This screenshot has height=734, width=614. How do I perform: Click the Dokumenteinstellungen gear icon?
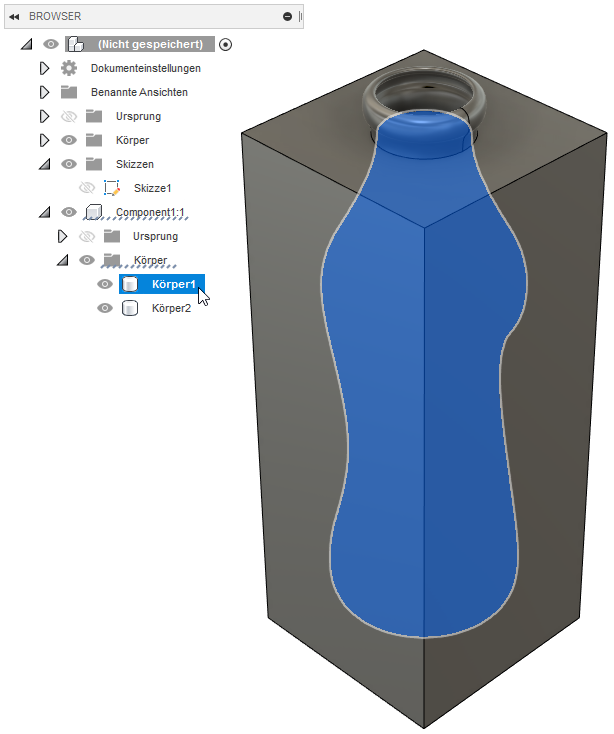point(69,68)
